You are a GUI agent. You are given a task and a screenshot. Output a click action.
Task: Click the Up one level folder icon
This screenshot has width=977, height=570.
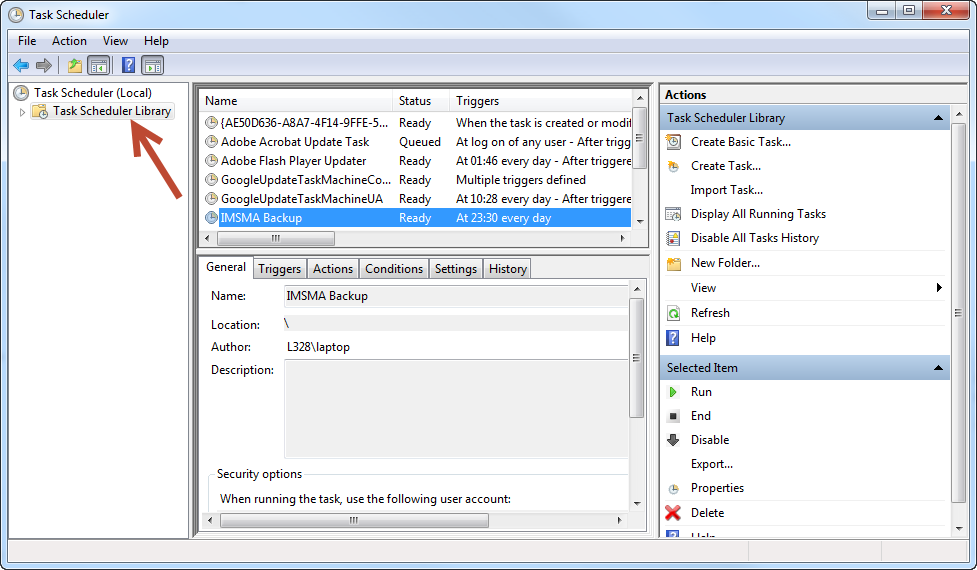(x=74, y=66)
